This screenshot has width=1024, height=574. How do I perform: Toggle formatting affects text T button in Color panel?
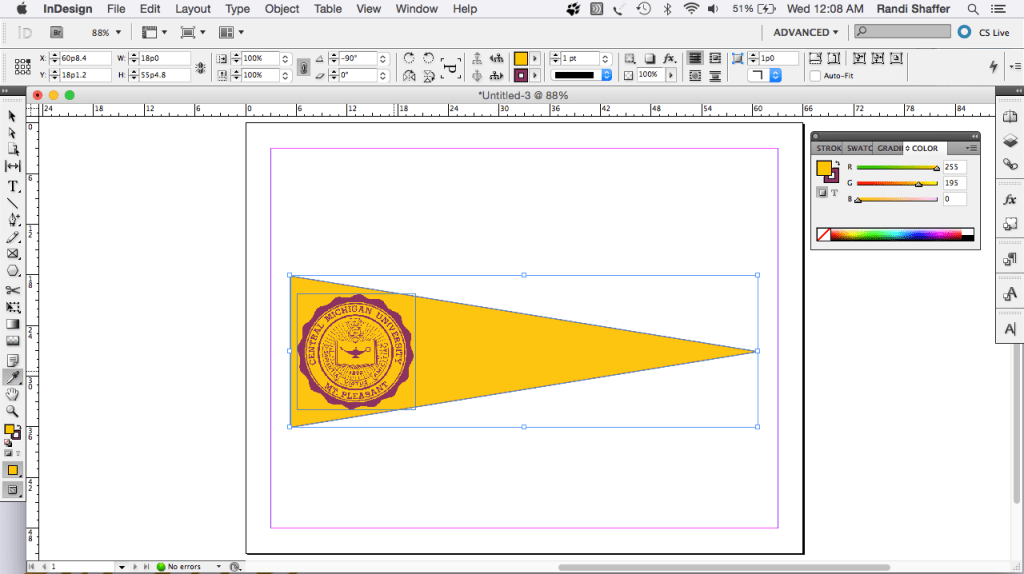835,193
